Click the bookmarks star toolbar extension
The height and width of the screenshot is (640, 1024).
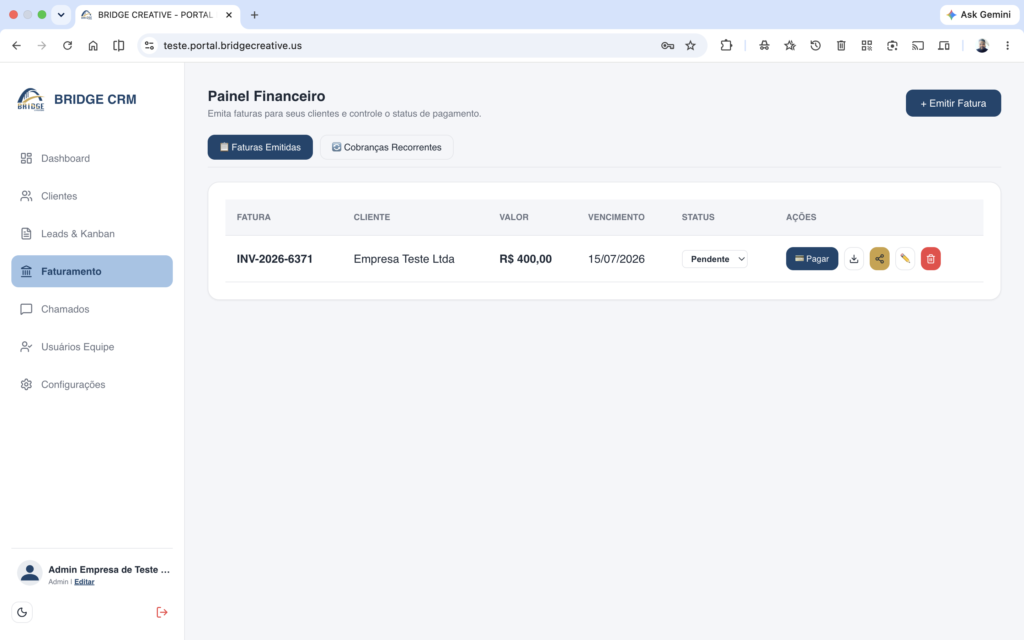pos(790,46)
